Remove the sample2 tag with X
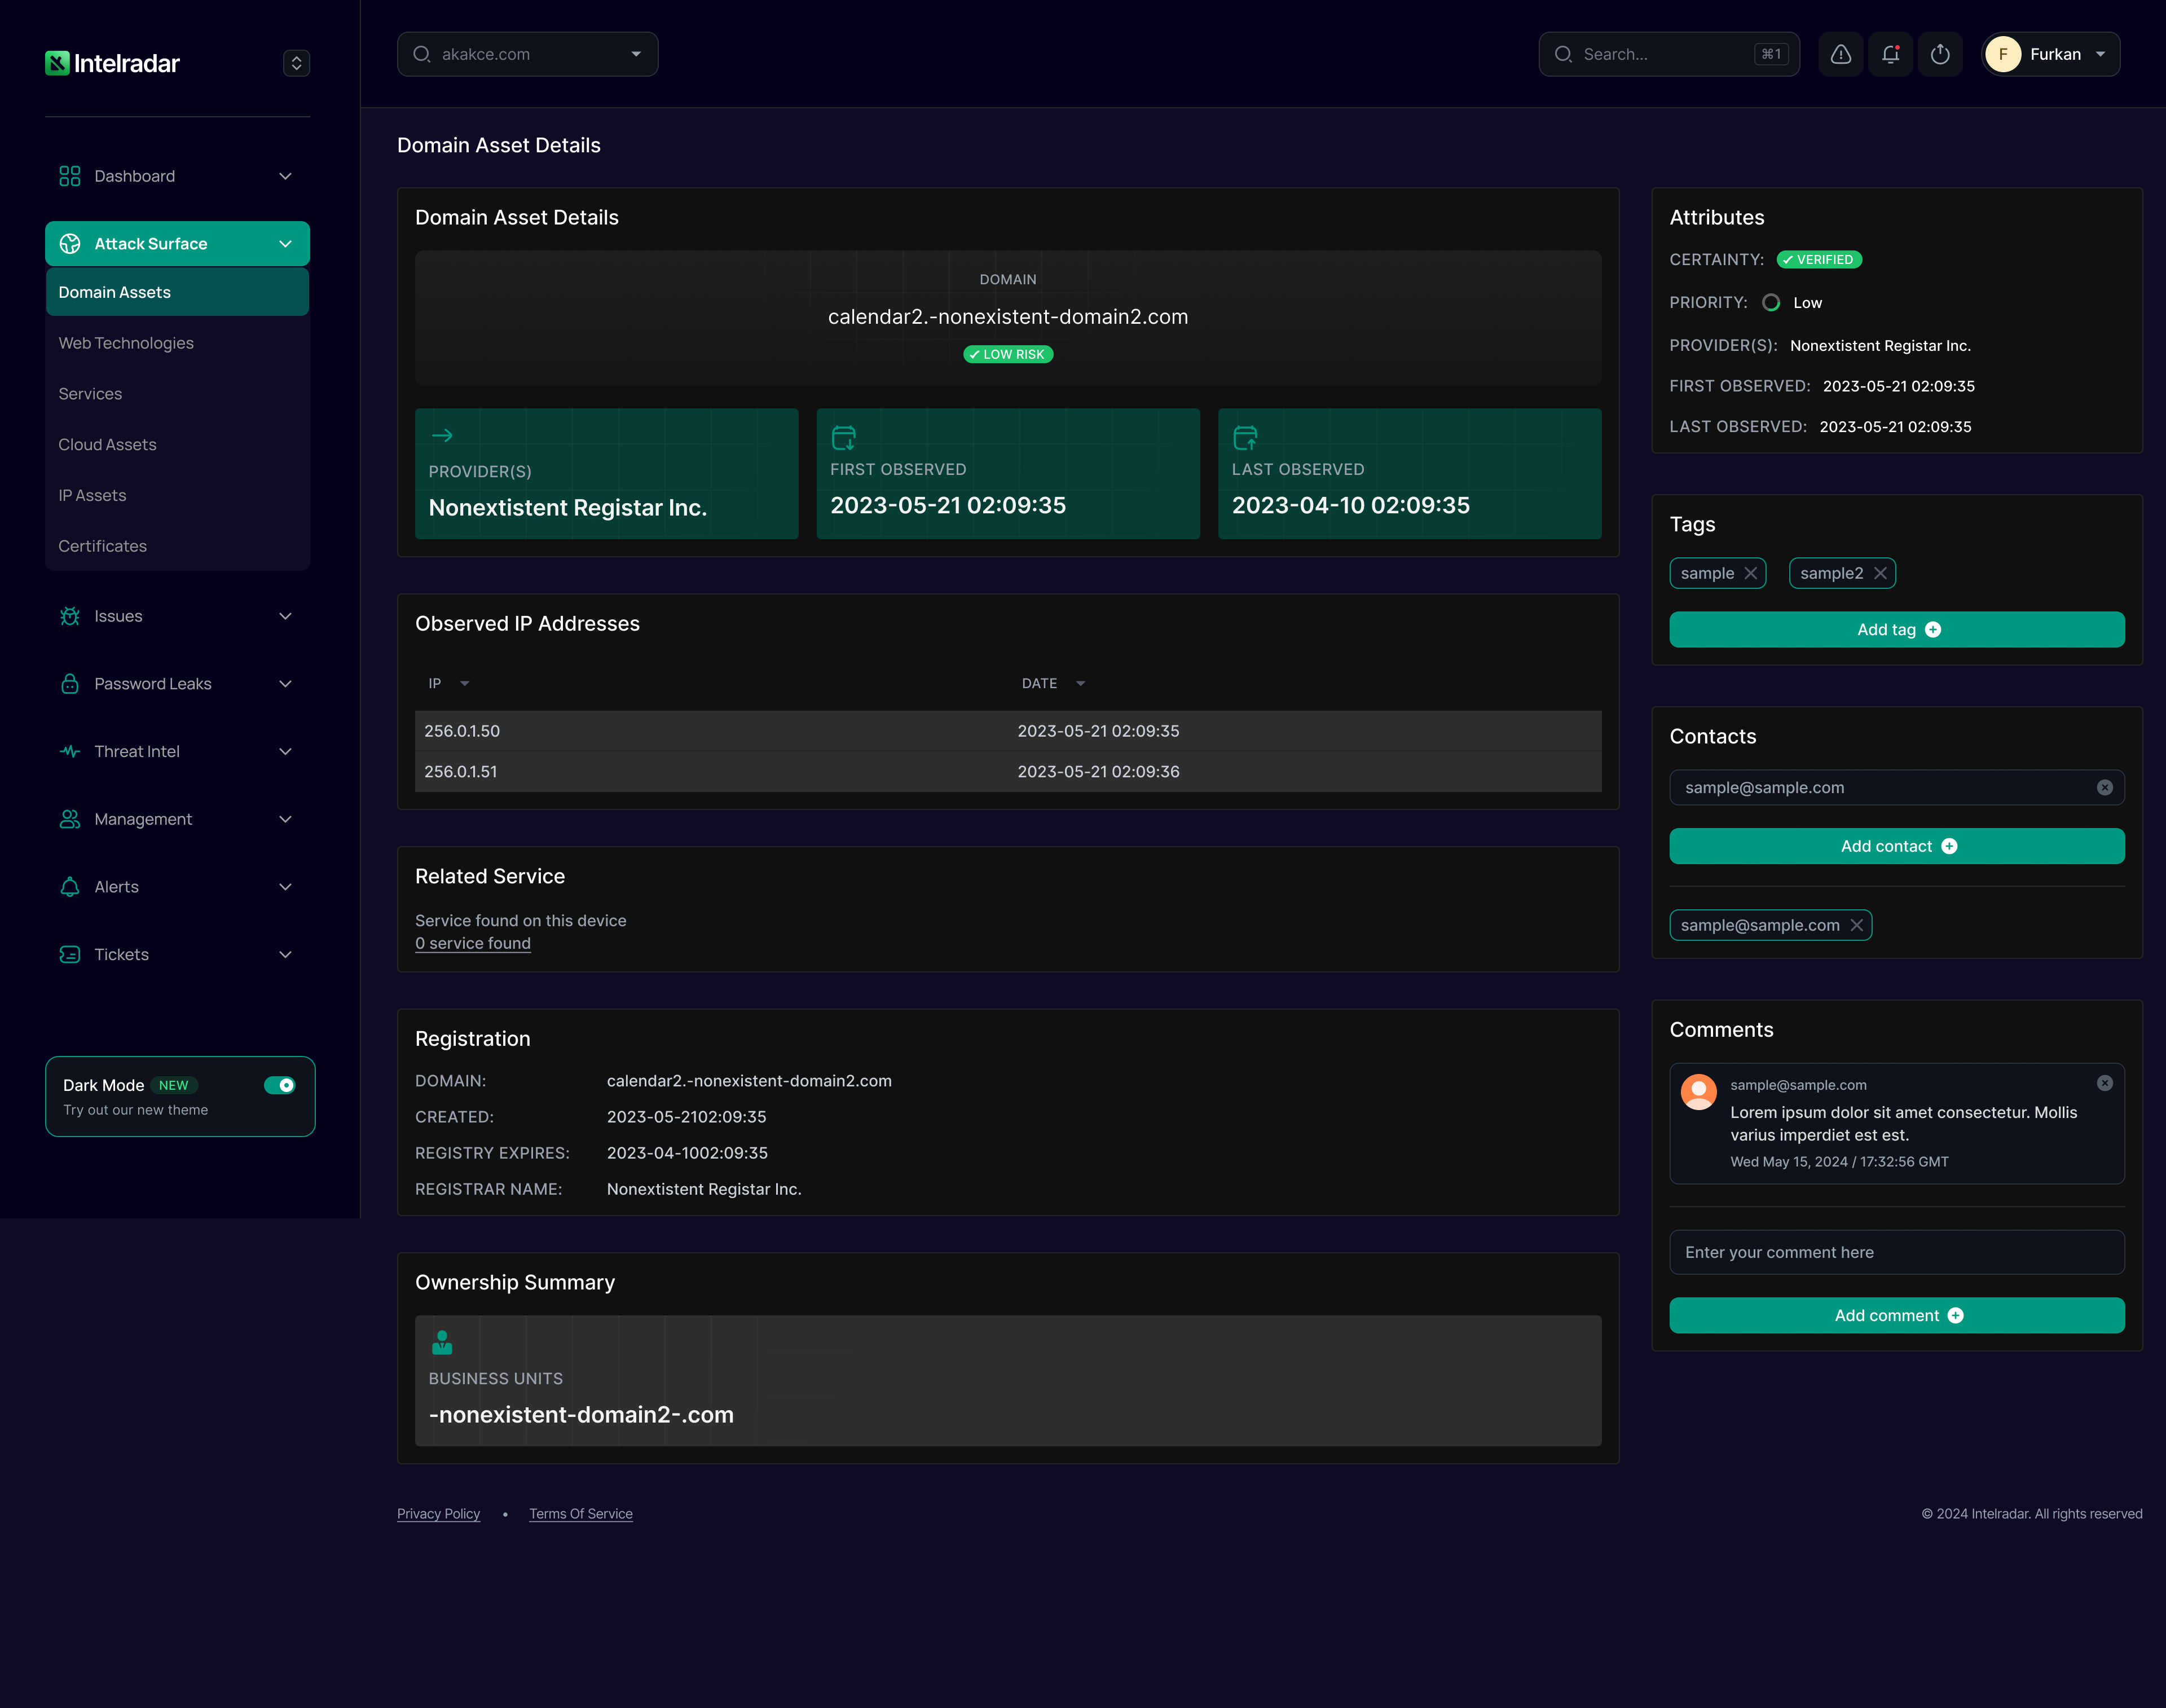 pos(1880,573)
